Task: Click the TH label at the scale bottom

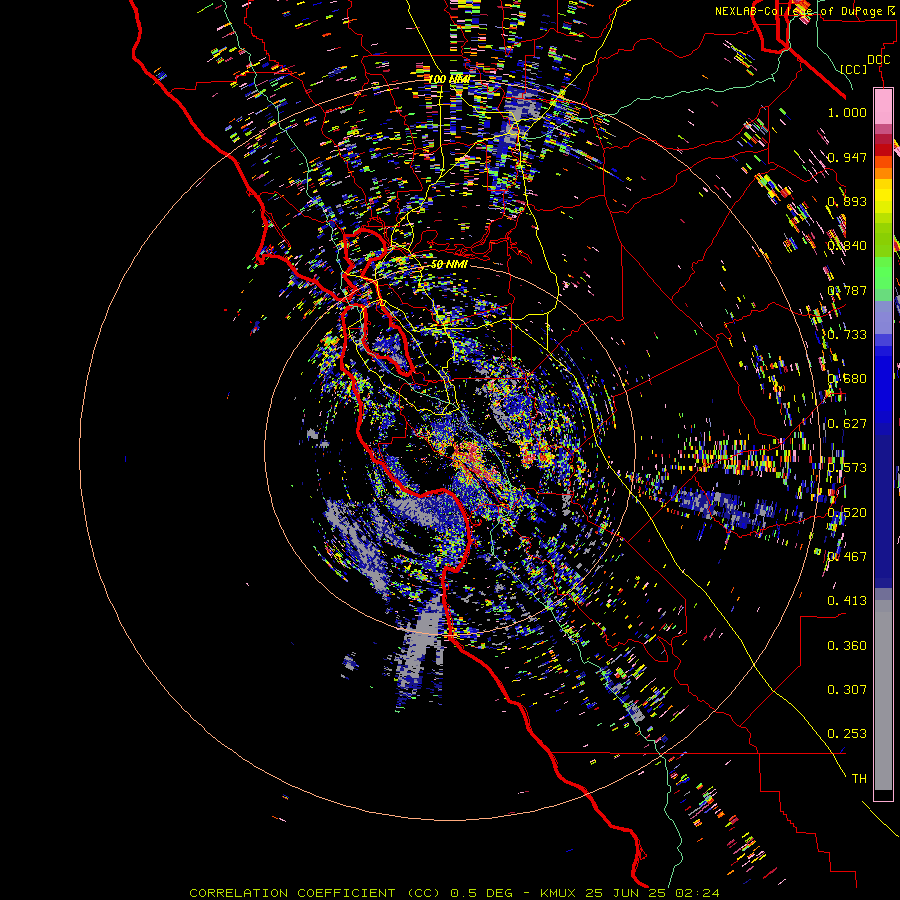Action: point(859,779)
